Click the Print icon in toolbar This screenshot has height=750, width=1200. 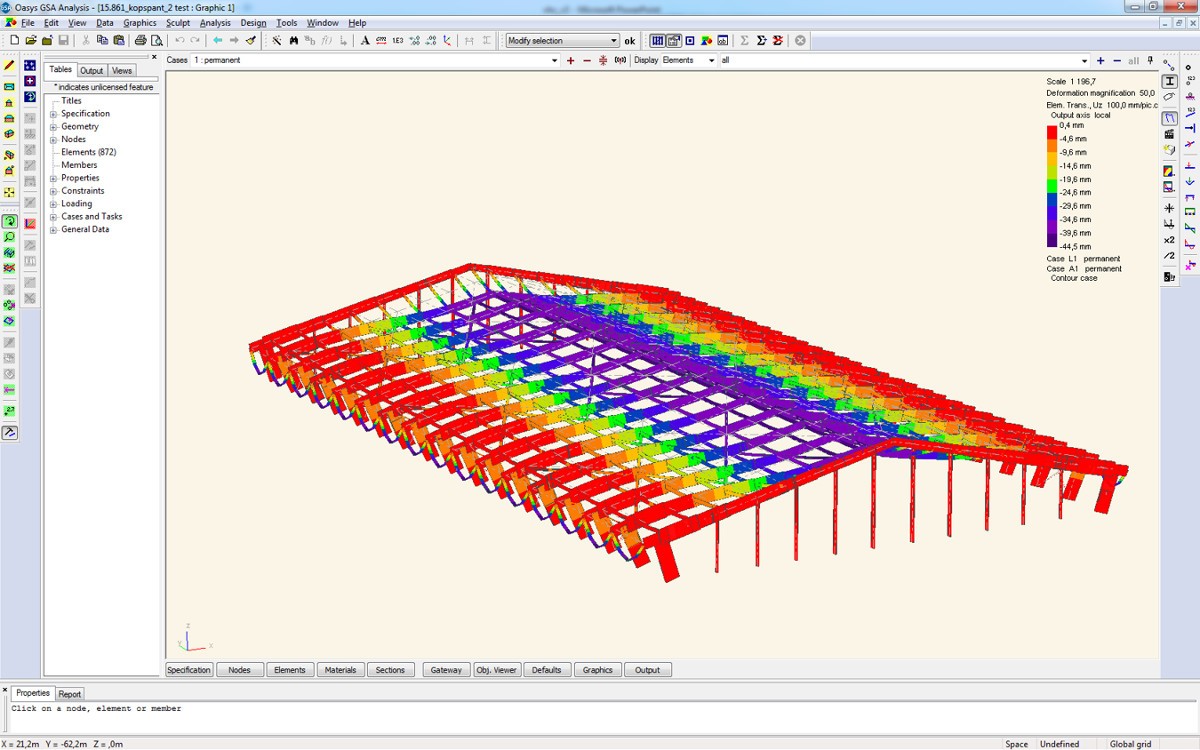click(x=140, y=41)
